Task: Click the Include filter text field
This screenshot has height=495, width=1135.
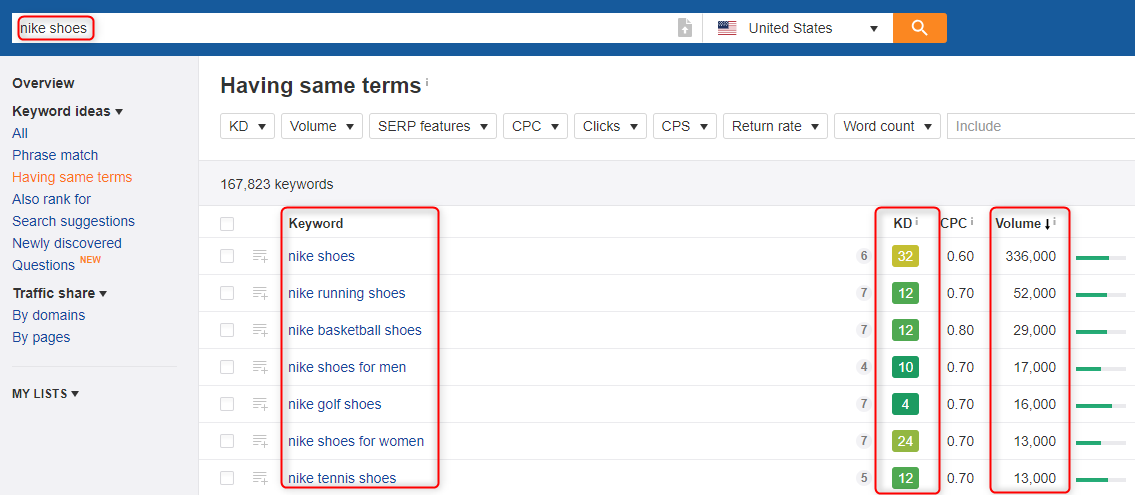Action: click(x=1041, y=126)
